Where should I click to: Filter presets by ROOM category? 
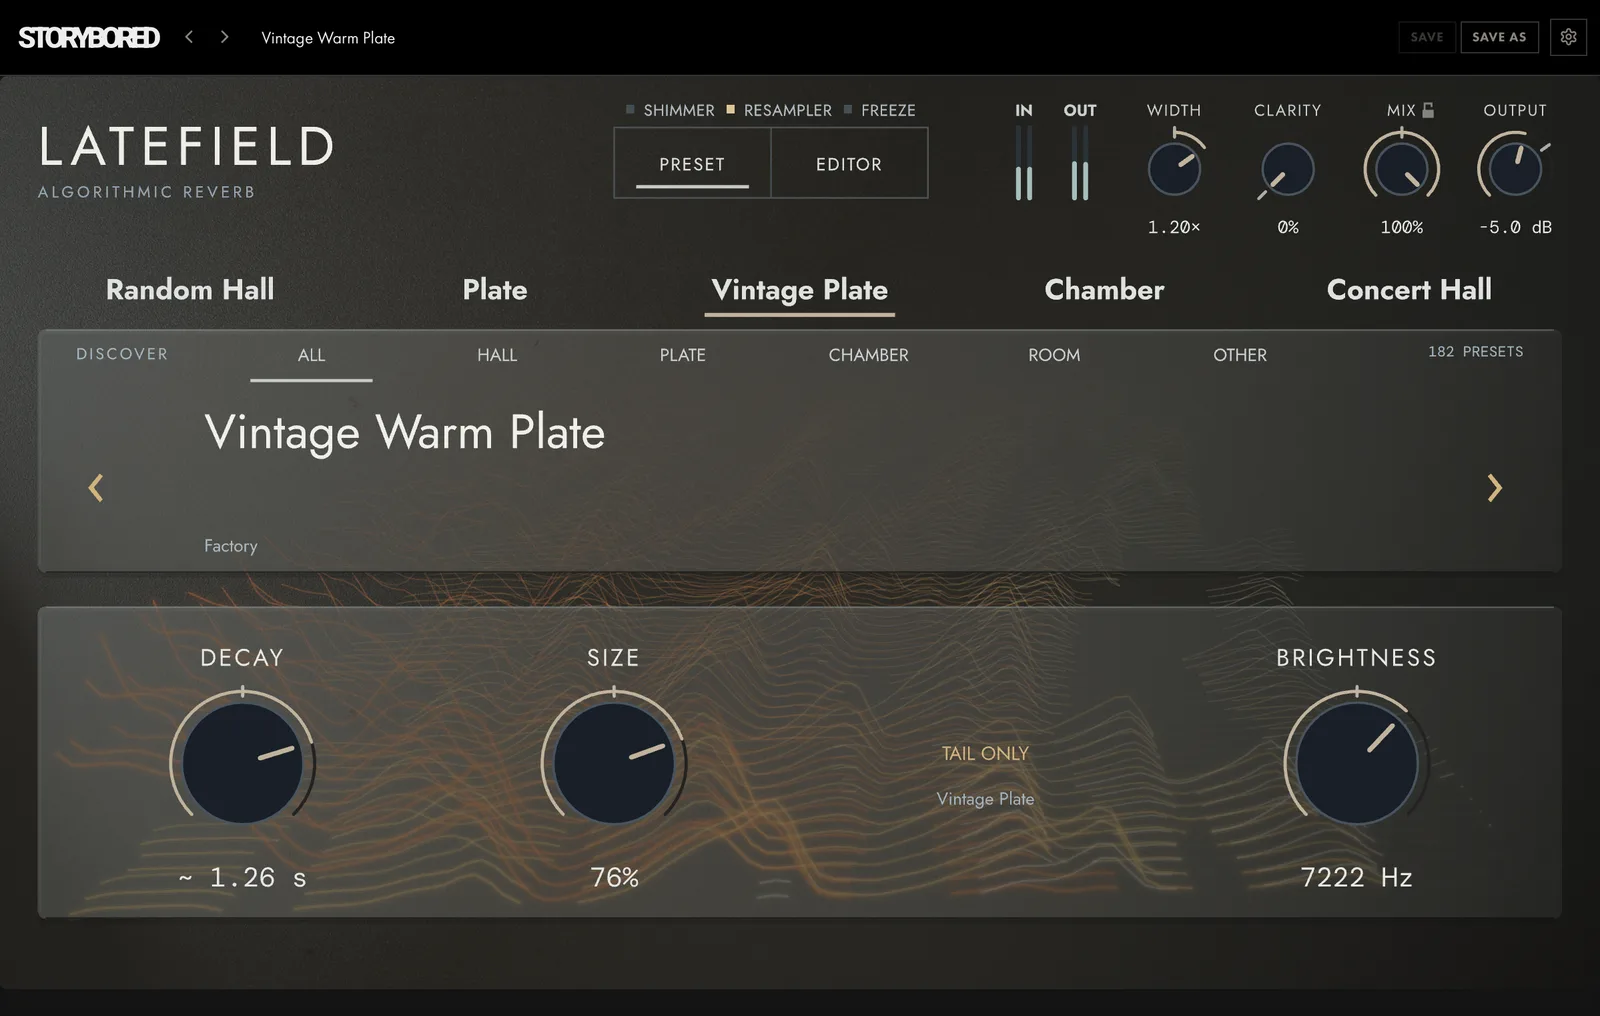pyautogui.click(x=1054, y=355)
